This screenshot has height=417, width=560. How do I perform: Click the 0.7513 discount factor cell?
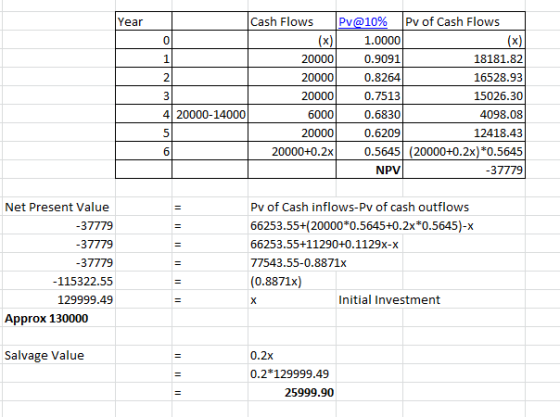pos(369,95)
